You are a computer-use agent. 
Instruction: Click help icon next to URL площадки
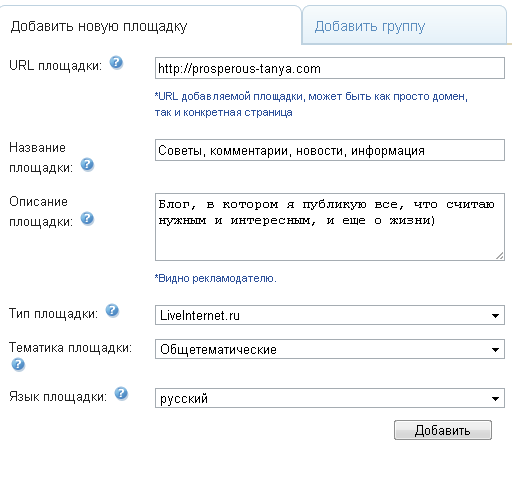(x=116, y=63)
